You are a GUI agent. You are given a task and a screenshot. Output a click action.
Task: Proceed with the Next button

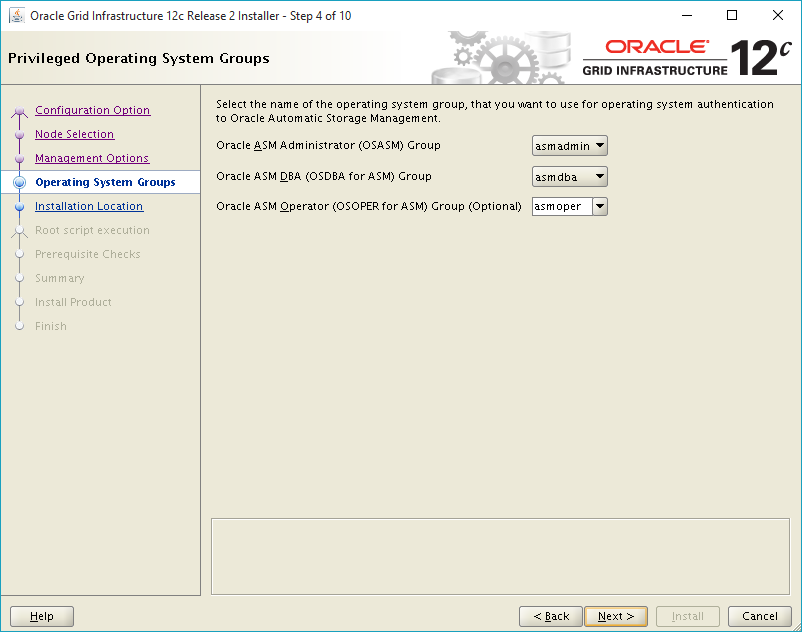[616, 616]
